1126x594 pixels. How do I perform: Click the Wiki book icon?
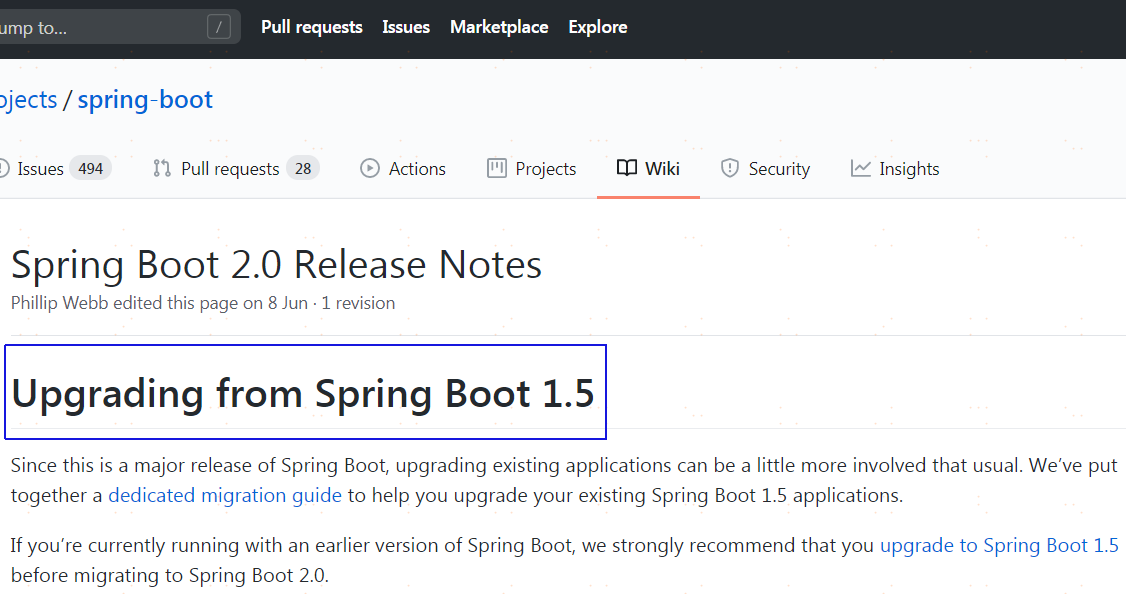click(x=627, y=168)
